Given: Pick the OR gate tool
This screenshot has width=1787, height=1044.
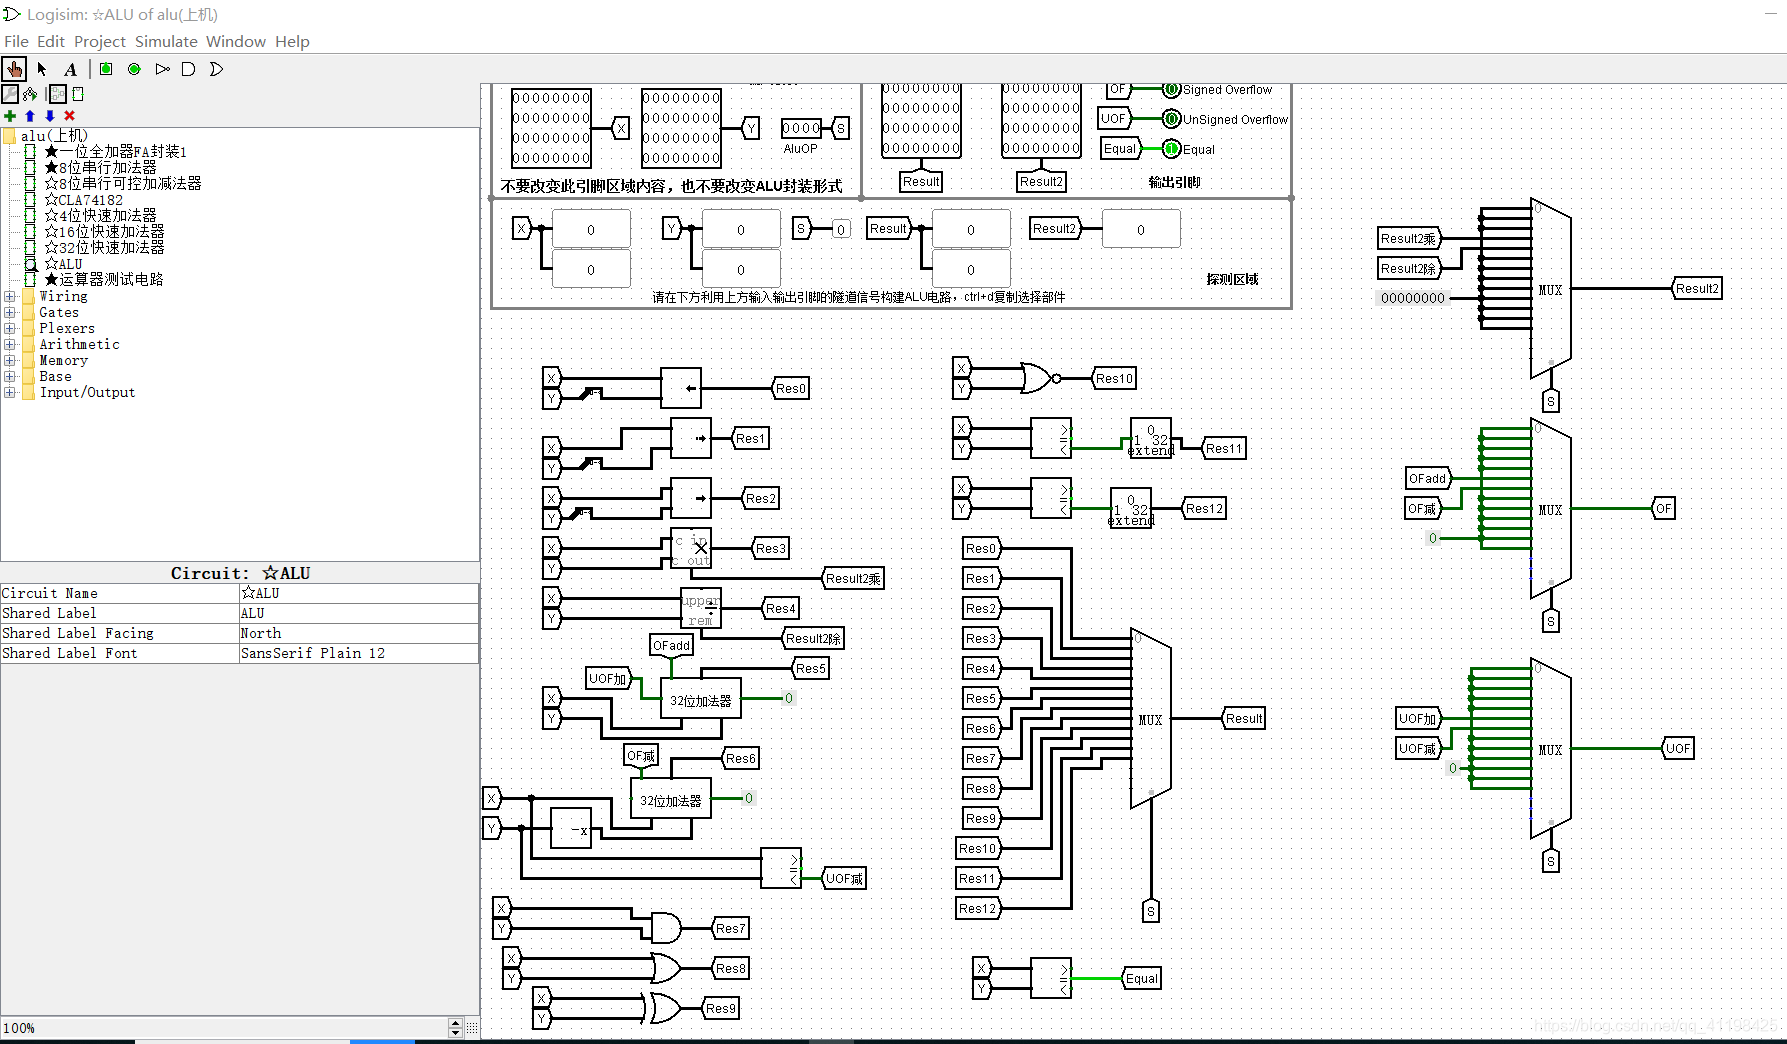Looking at the screenshot, I should coord(216,69).
